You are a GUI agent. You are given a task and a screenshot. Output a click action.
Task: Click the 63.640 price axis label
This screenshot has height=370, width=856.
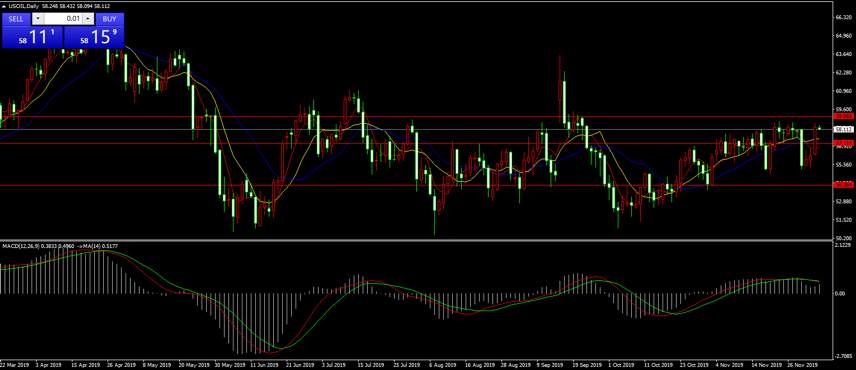pos(843,55)
